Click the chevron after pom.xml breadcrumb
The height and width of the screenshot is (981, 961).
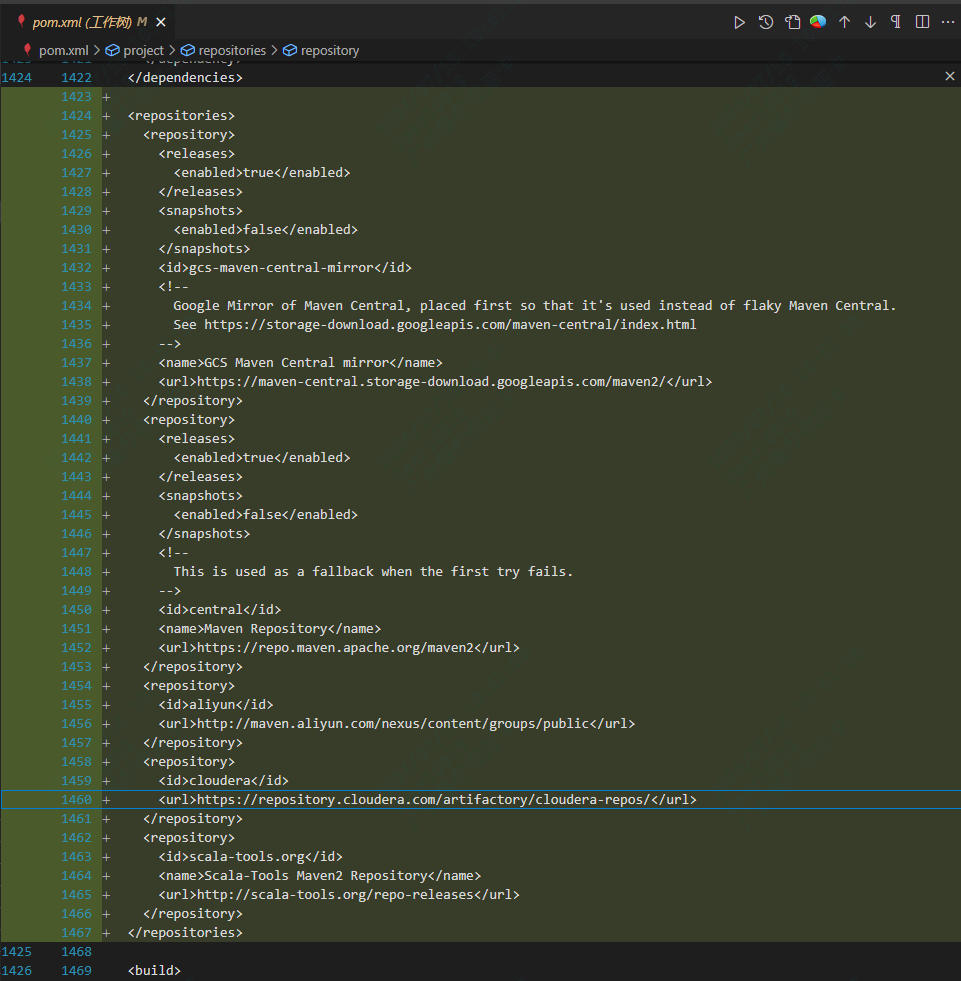point(96,51)
